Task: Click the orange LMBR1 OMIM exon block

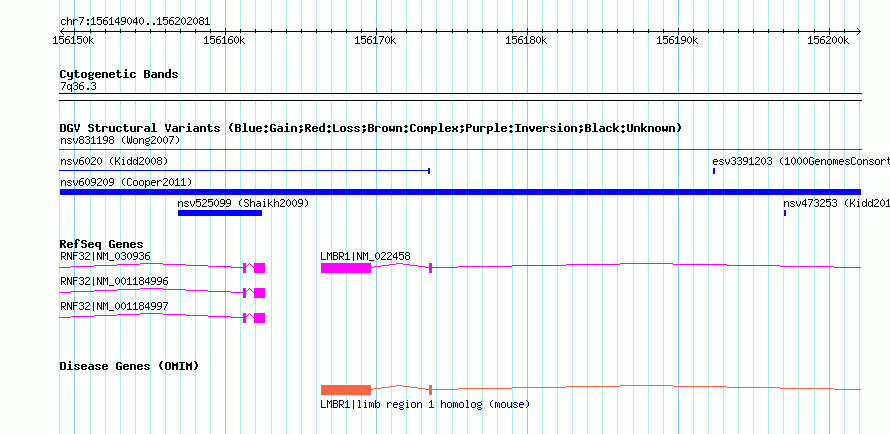Action: 346,390
